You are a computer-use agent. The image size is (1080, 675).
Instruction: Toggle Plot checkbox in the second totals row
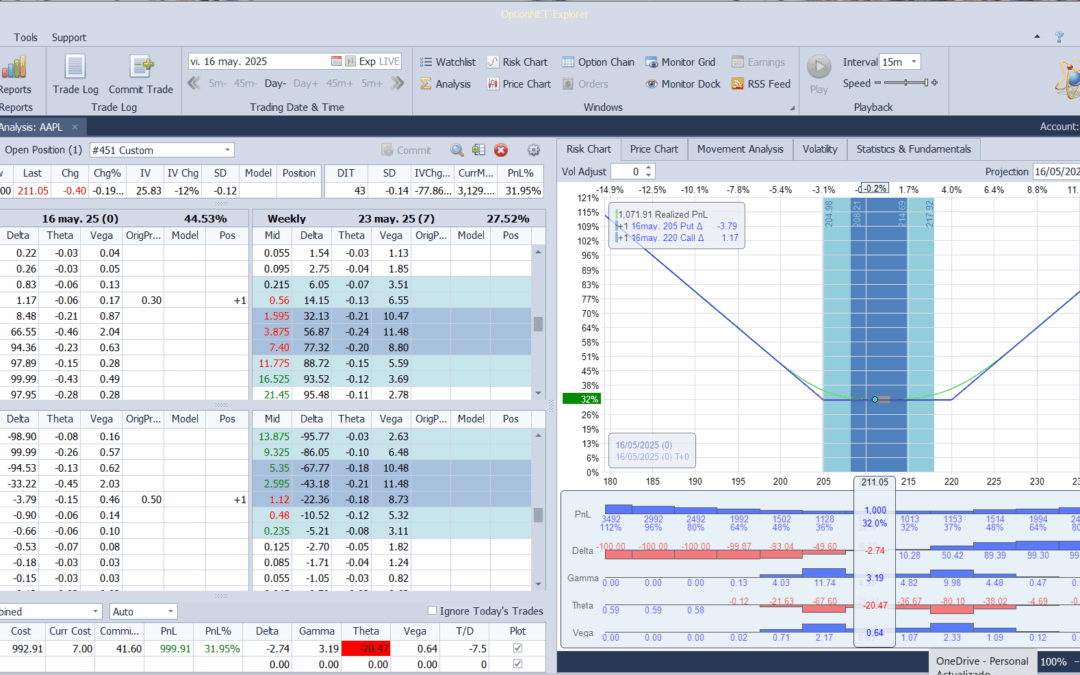[517, 665]
